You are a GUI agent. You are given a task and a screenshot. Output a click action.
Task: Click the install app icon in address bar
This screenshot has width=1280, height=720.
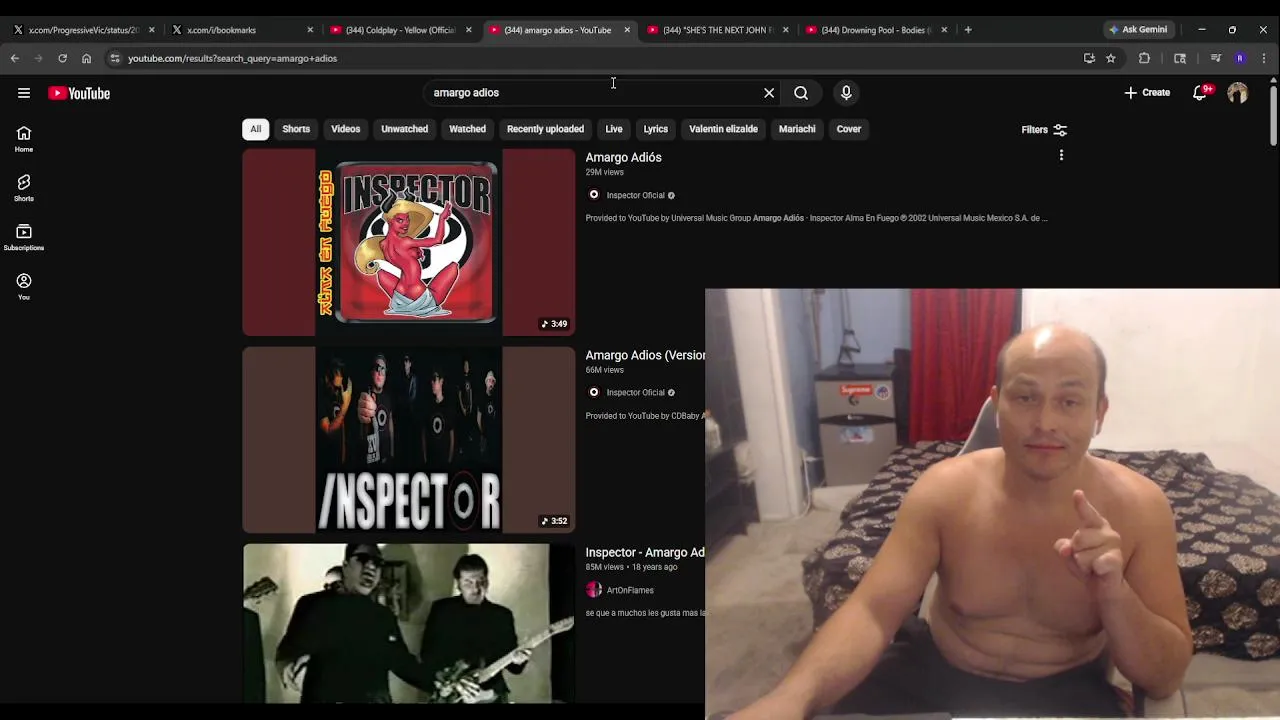(x=1089, y=58)
